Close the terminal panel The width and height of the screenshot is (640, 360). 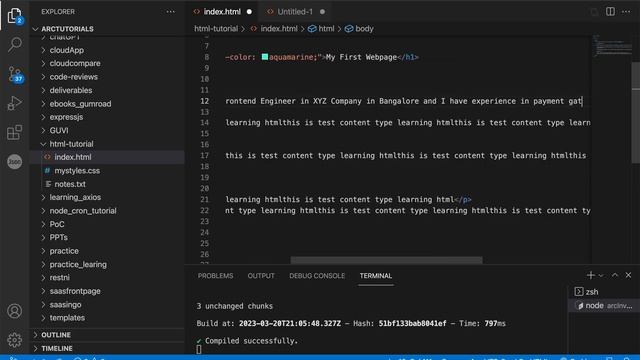pos(629,275)
